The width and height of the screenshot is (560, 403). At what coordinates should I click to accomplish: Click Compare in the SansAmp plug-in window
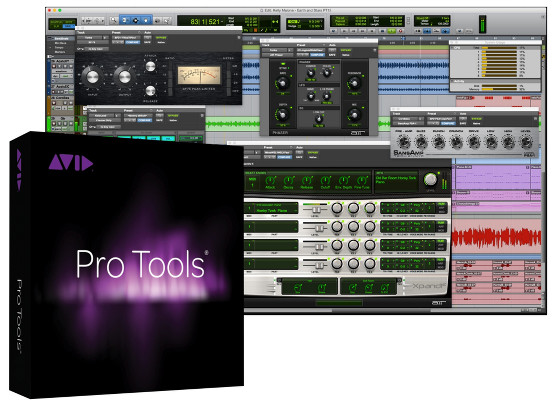tap(448, 123)
